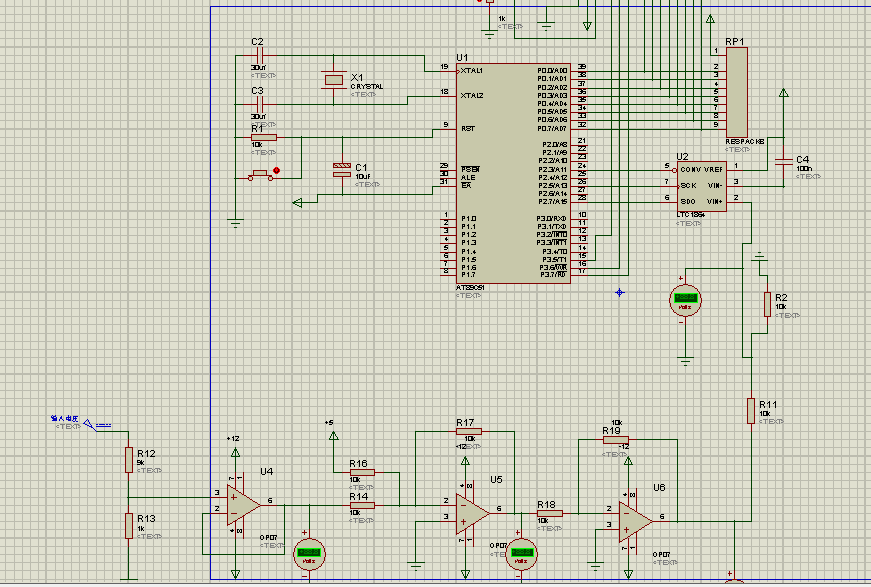Click the P1.0 pin label
Viewport: 871px width, 587px height.
(468, 219)
